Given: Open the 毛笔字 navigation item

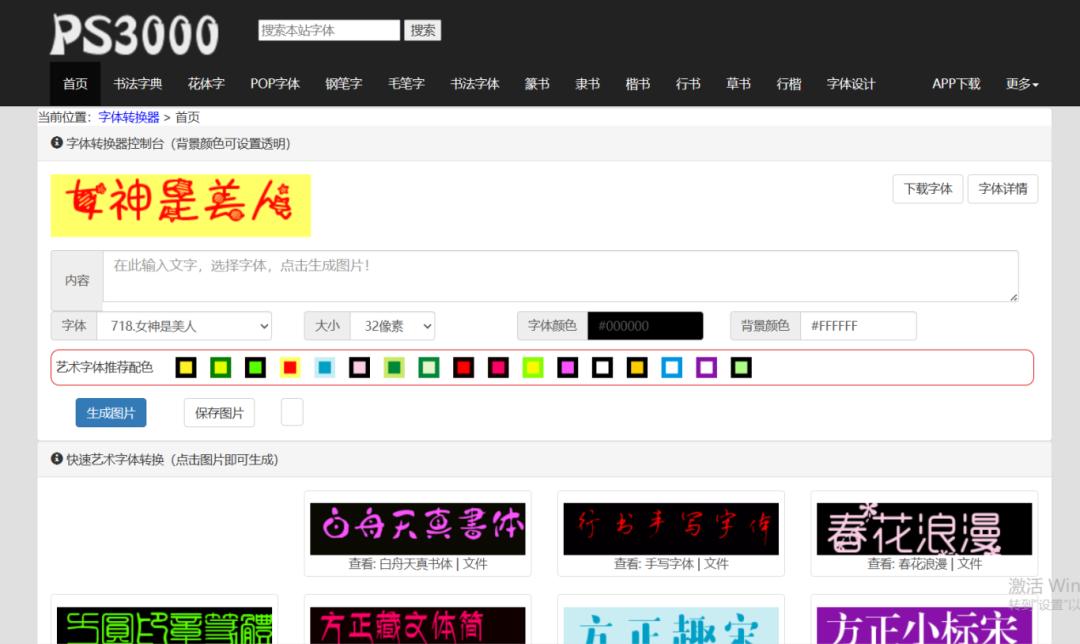Looking at the screenshot, I should (x=406, y=84).
